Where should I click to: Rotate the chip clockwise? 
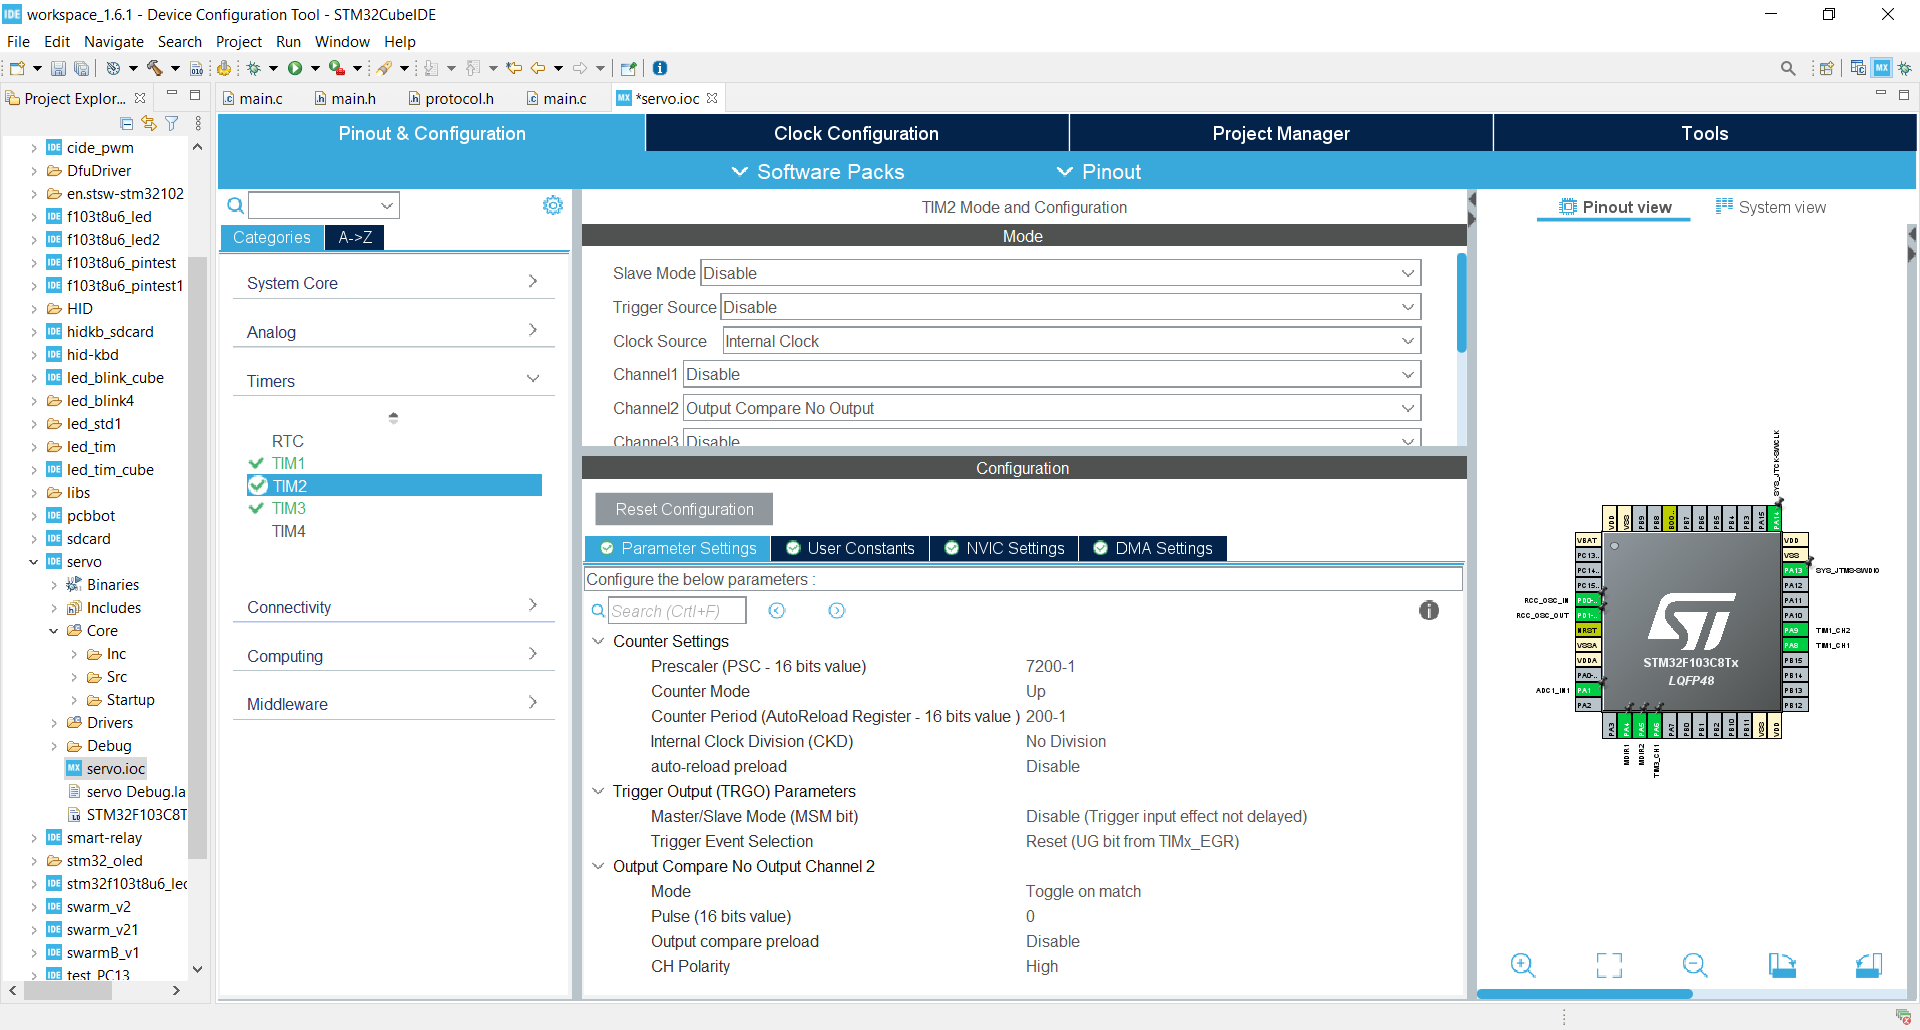point(1782,965)
